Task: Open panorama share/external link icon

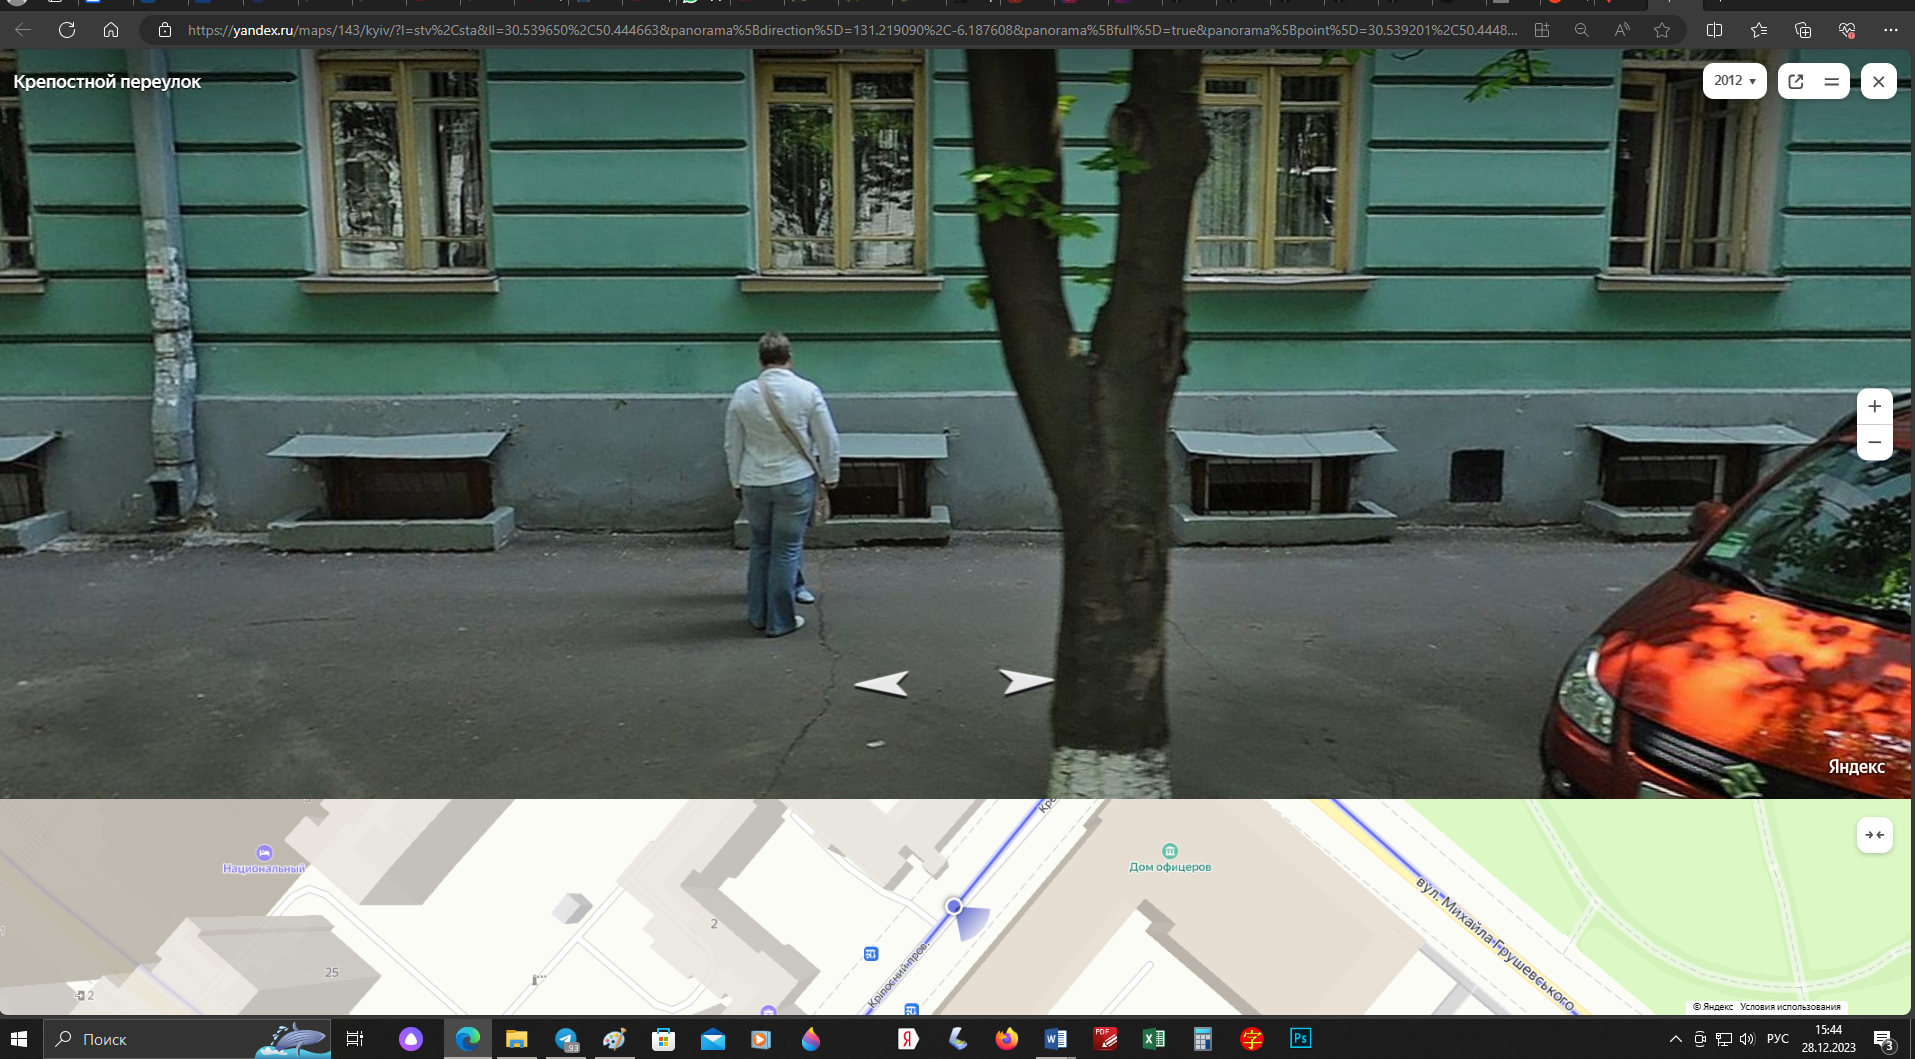Action: tap(1796, 82)
